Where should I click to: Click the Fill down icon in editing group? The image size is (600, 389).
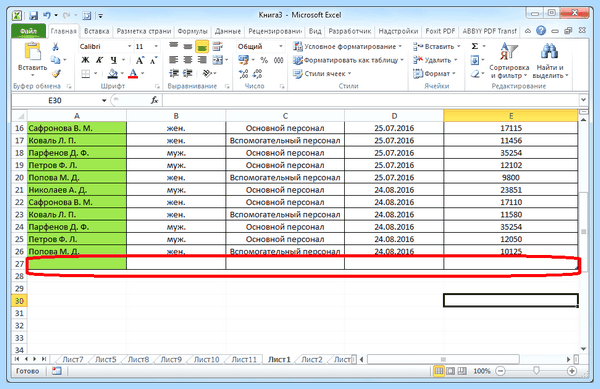[474, 60]
